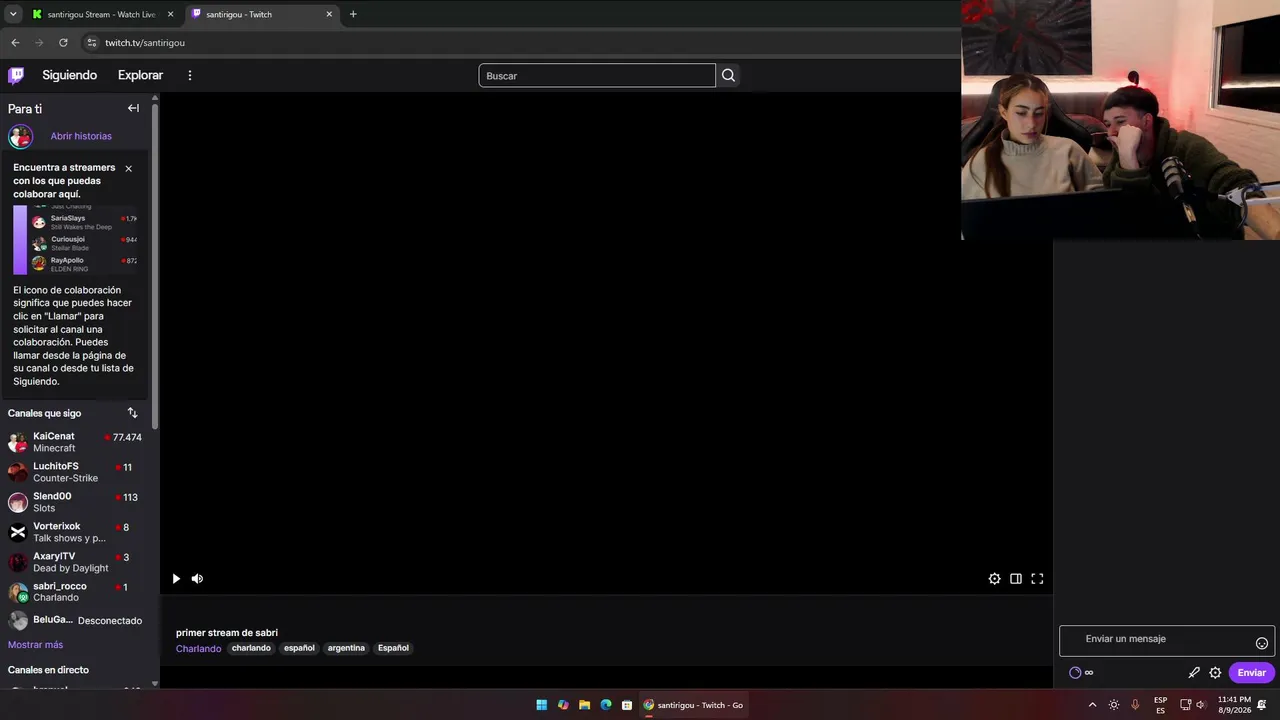The height and width of the screenshot is (720, 1280).
Task: Go back in browser history
Action: (15, 43)
